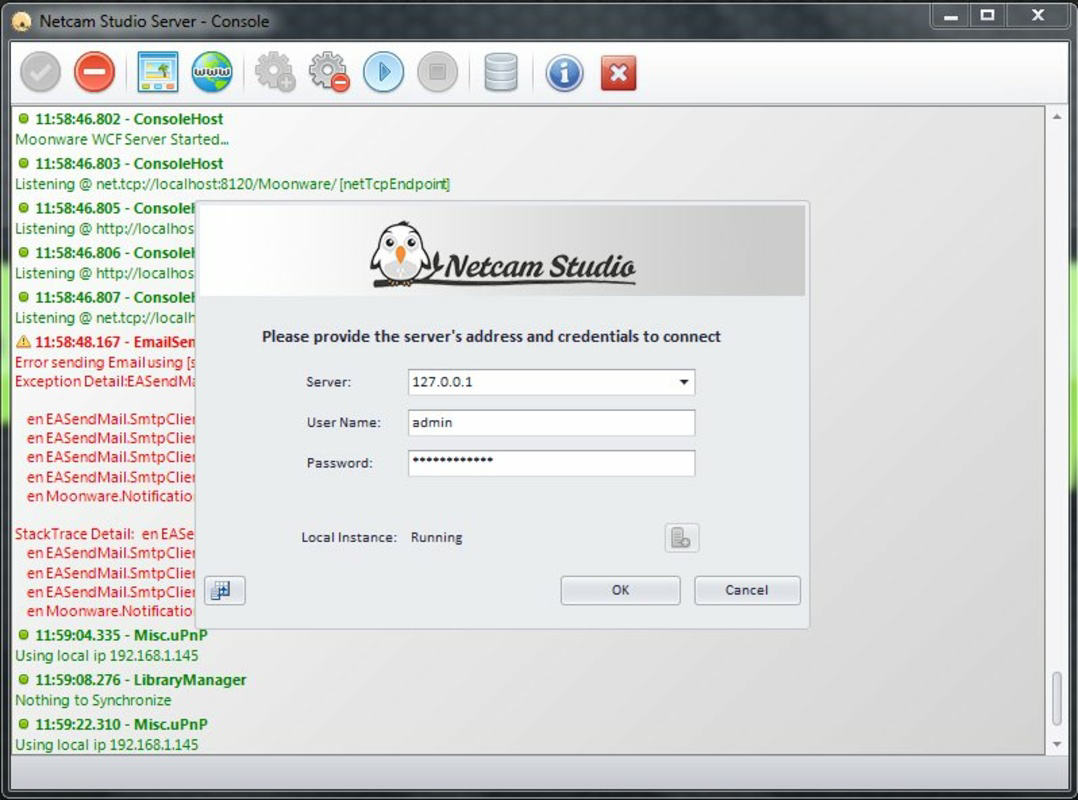Click OK to connect to 127.0.0.1
This screenshot has height=800, width=1078.
(x=619, y=590)
